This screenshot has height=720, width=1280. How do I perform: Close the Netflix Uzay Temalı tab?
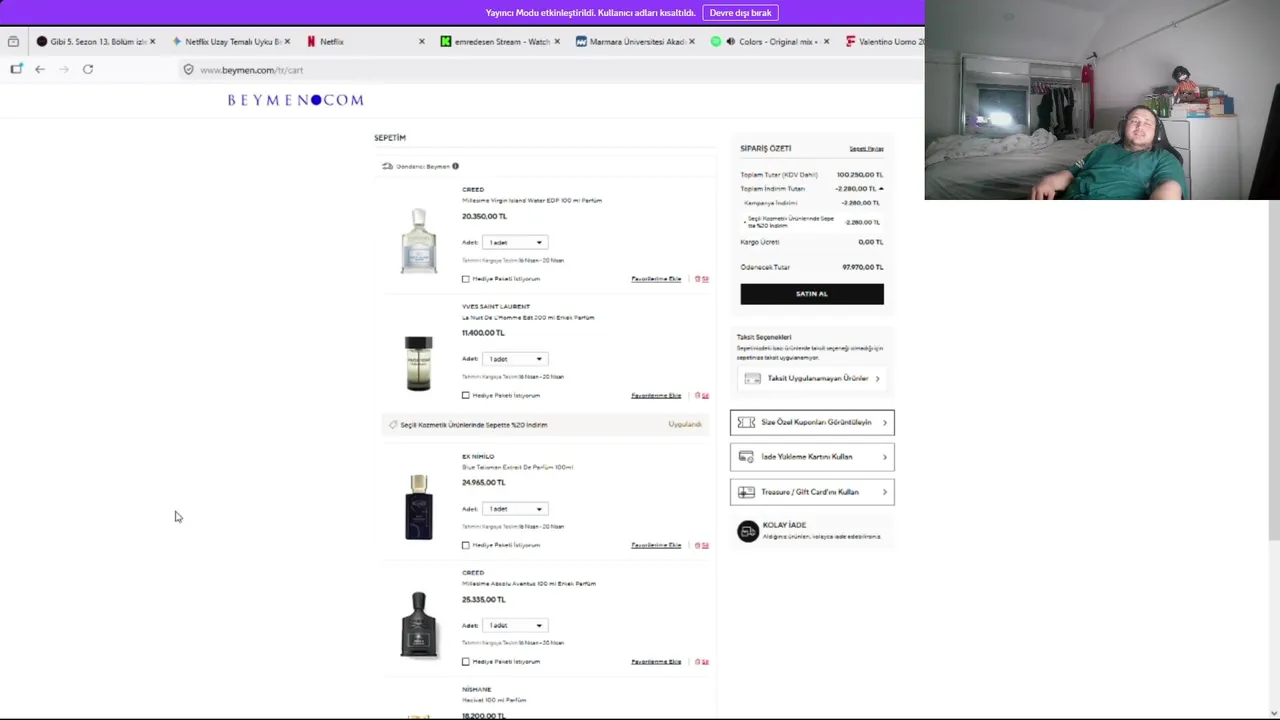tap(287, 41)
